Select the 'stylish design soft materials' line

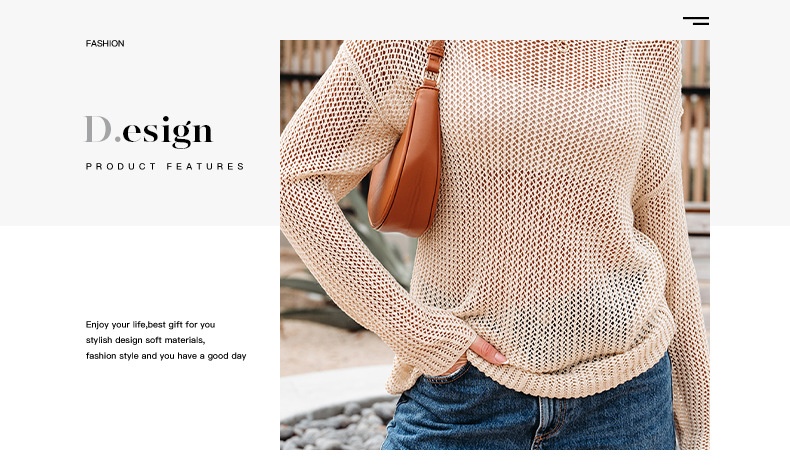(145, 340)
